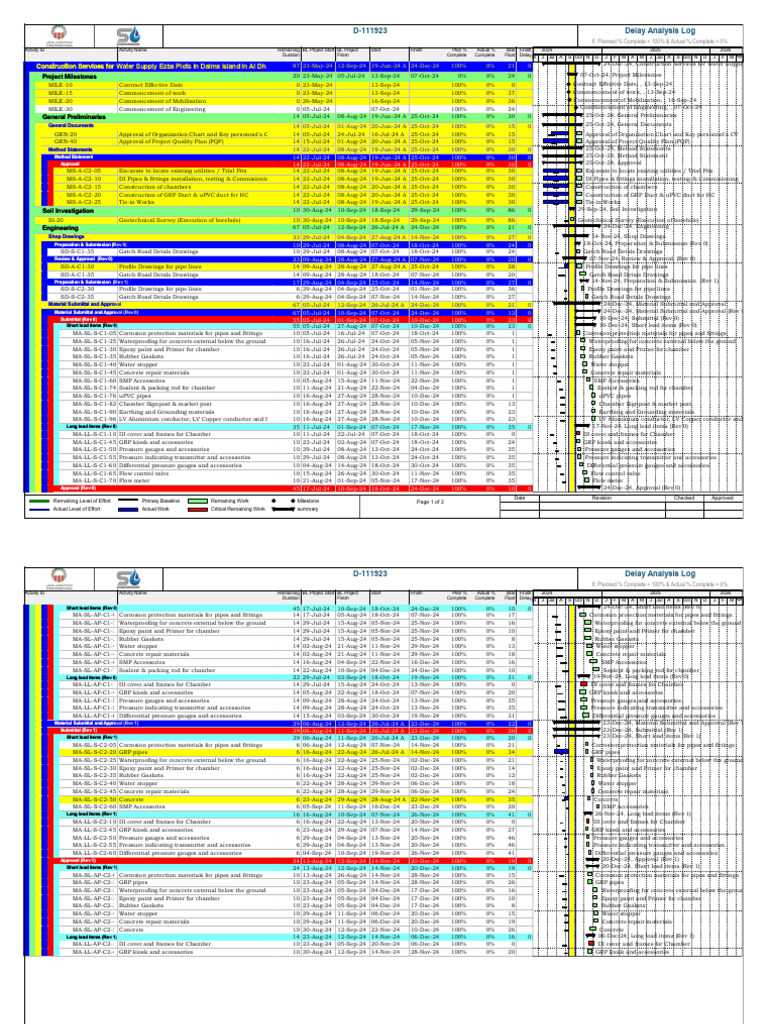Click the 'Soil Investigation' section row in table

(281, 211)
